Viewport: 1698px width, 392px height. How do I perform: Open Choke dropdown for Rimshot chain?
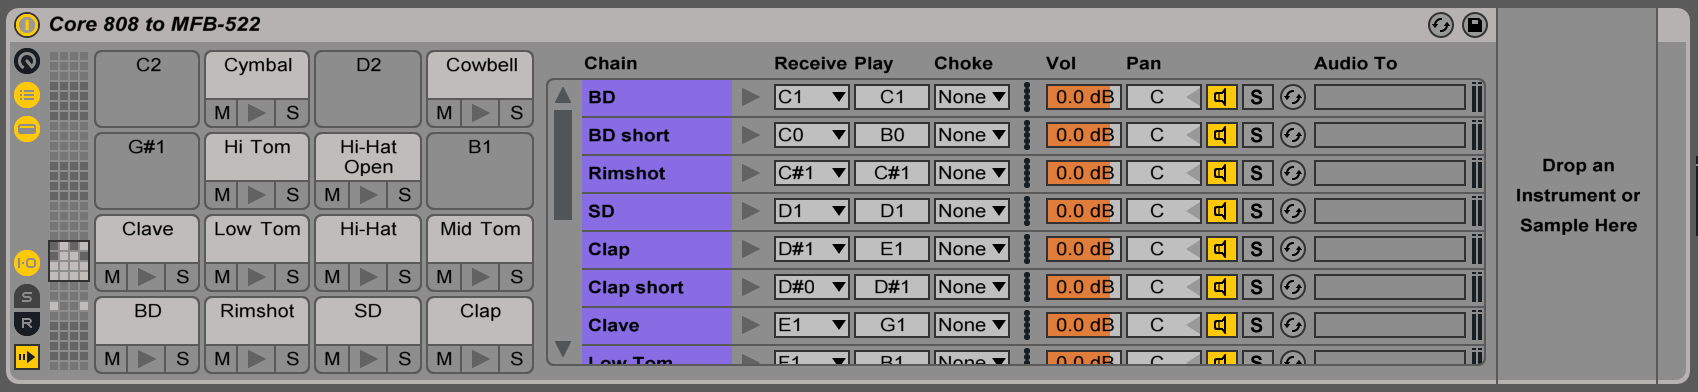tap(972, 173)
